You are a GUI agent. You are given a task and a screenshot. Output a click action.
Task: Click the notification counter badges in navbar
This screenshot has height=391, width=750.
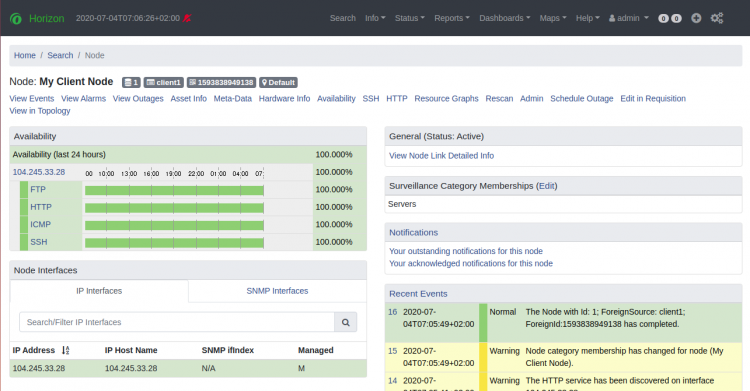(x=670, y=18)
